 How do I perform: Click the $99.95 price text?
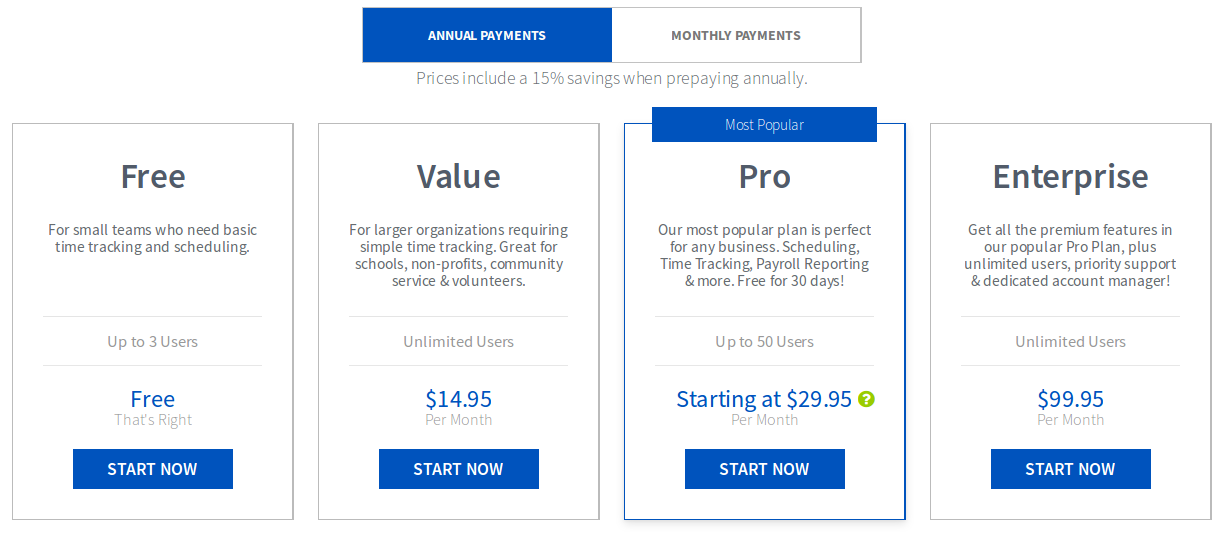[x=1070, y=399]
